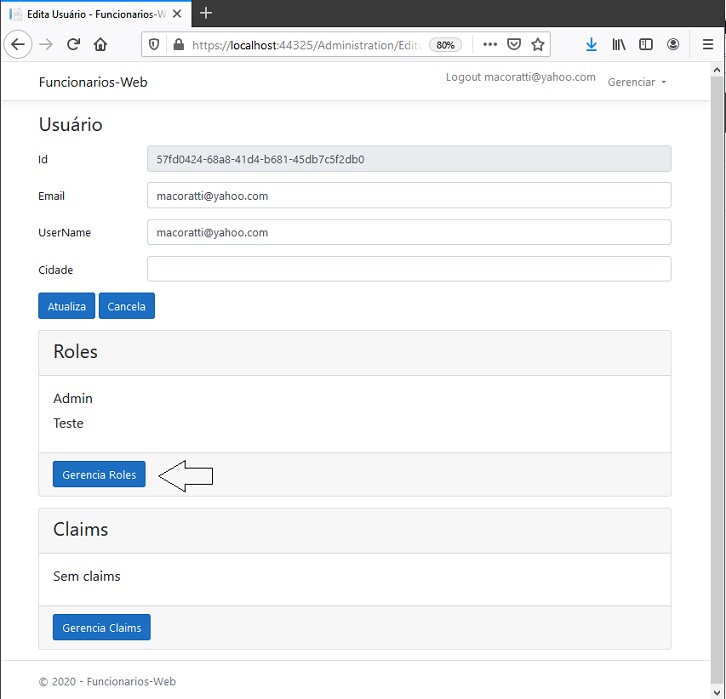The width and height of the screenshot is (726, 699).
Task: Open the browser home page
Action: tap(100, 44)
